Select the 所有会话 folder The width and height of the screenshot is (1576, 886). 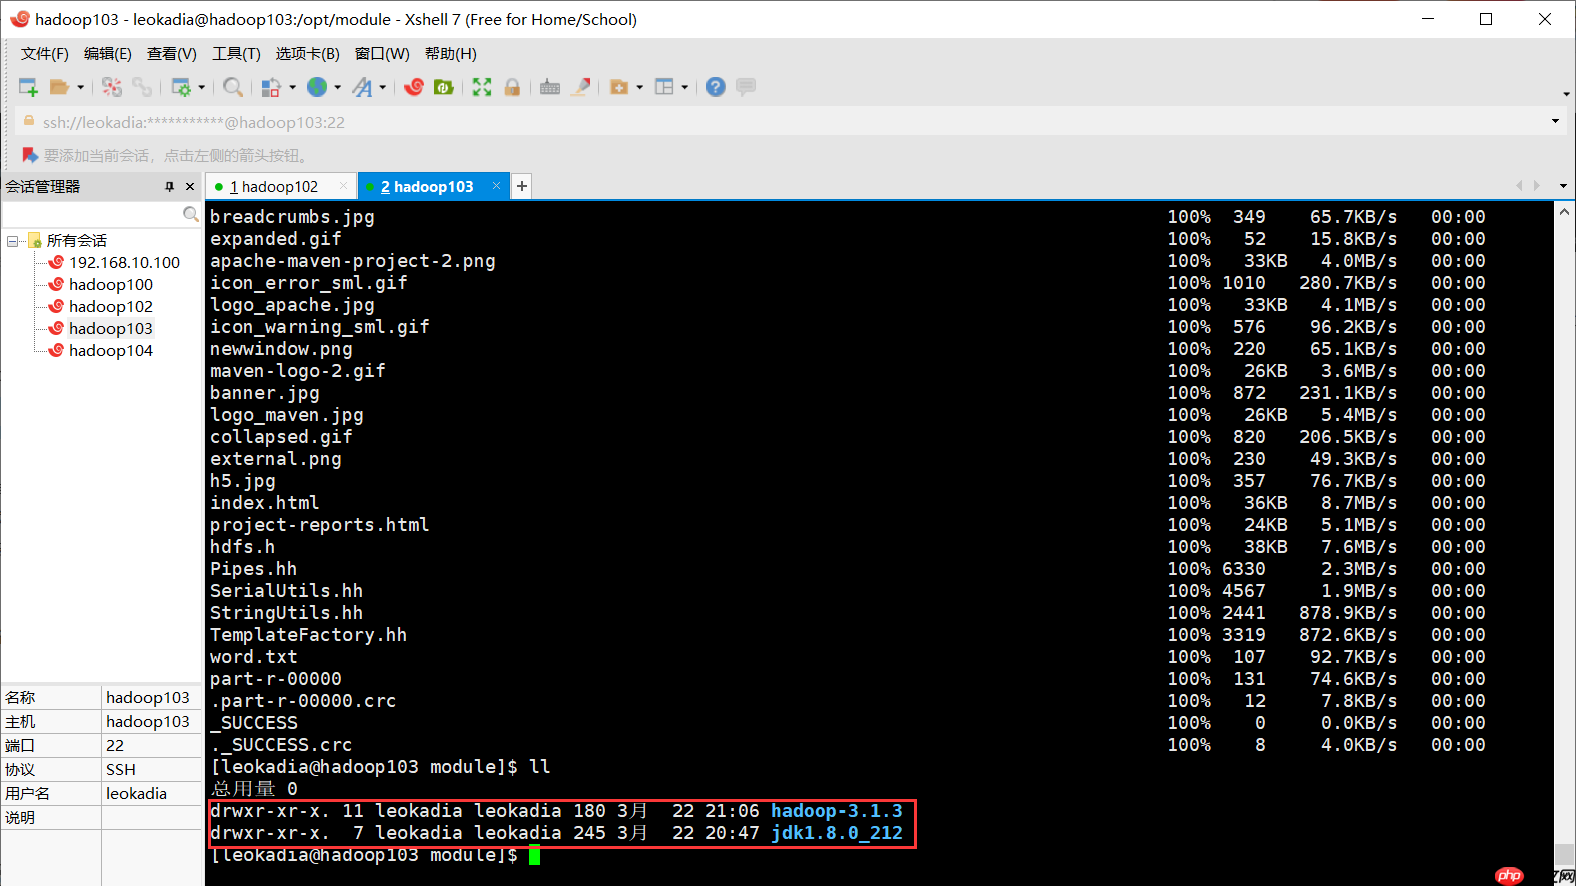point(77,241)
